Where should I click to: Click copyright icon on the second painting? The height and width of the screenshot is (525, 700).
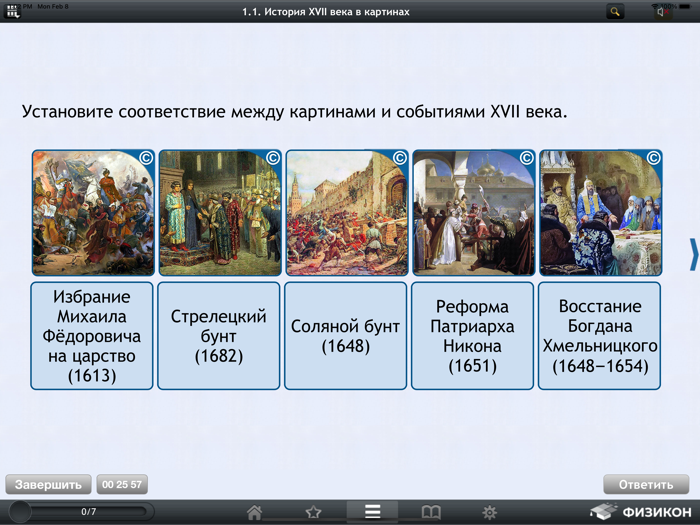pos(273,158)
